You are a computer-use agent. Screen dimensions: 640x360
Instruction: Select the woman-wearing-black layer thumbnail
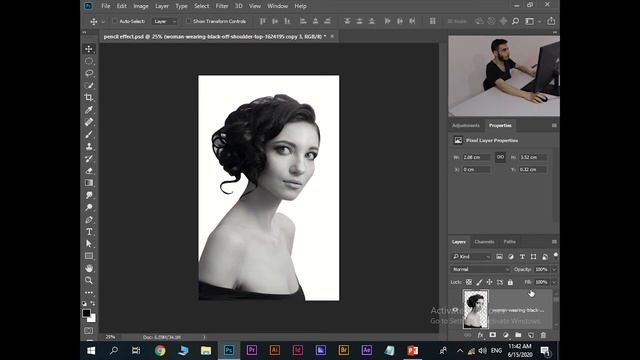point(476,309)
